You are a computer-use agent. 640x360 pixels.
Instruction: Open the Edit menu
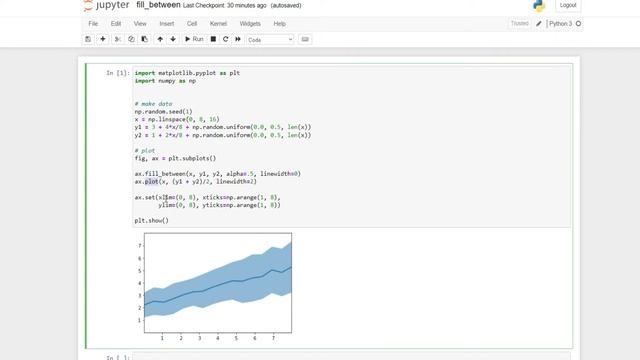tap(116, 24)
